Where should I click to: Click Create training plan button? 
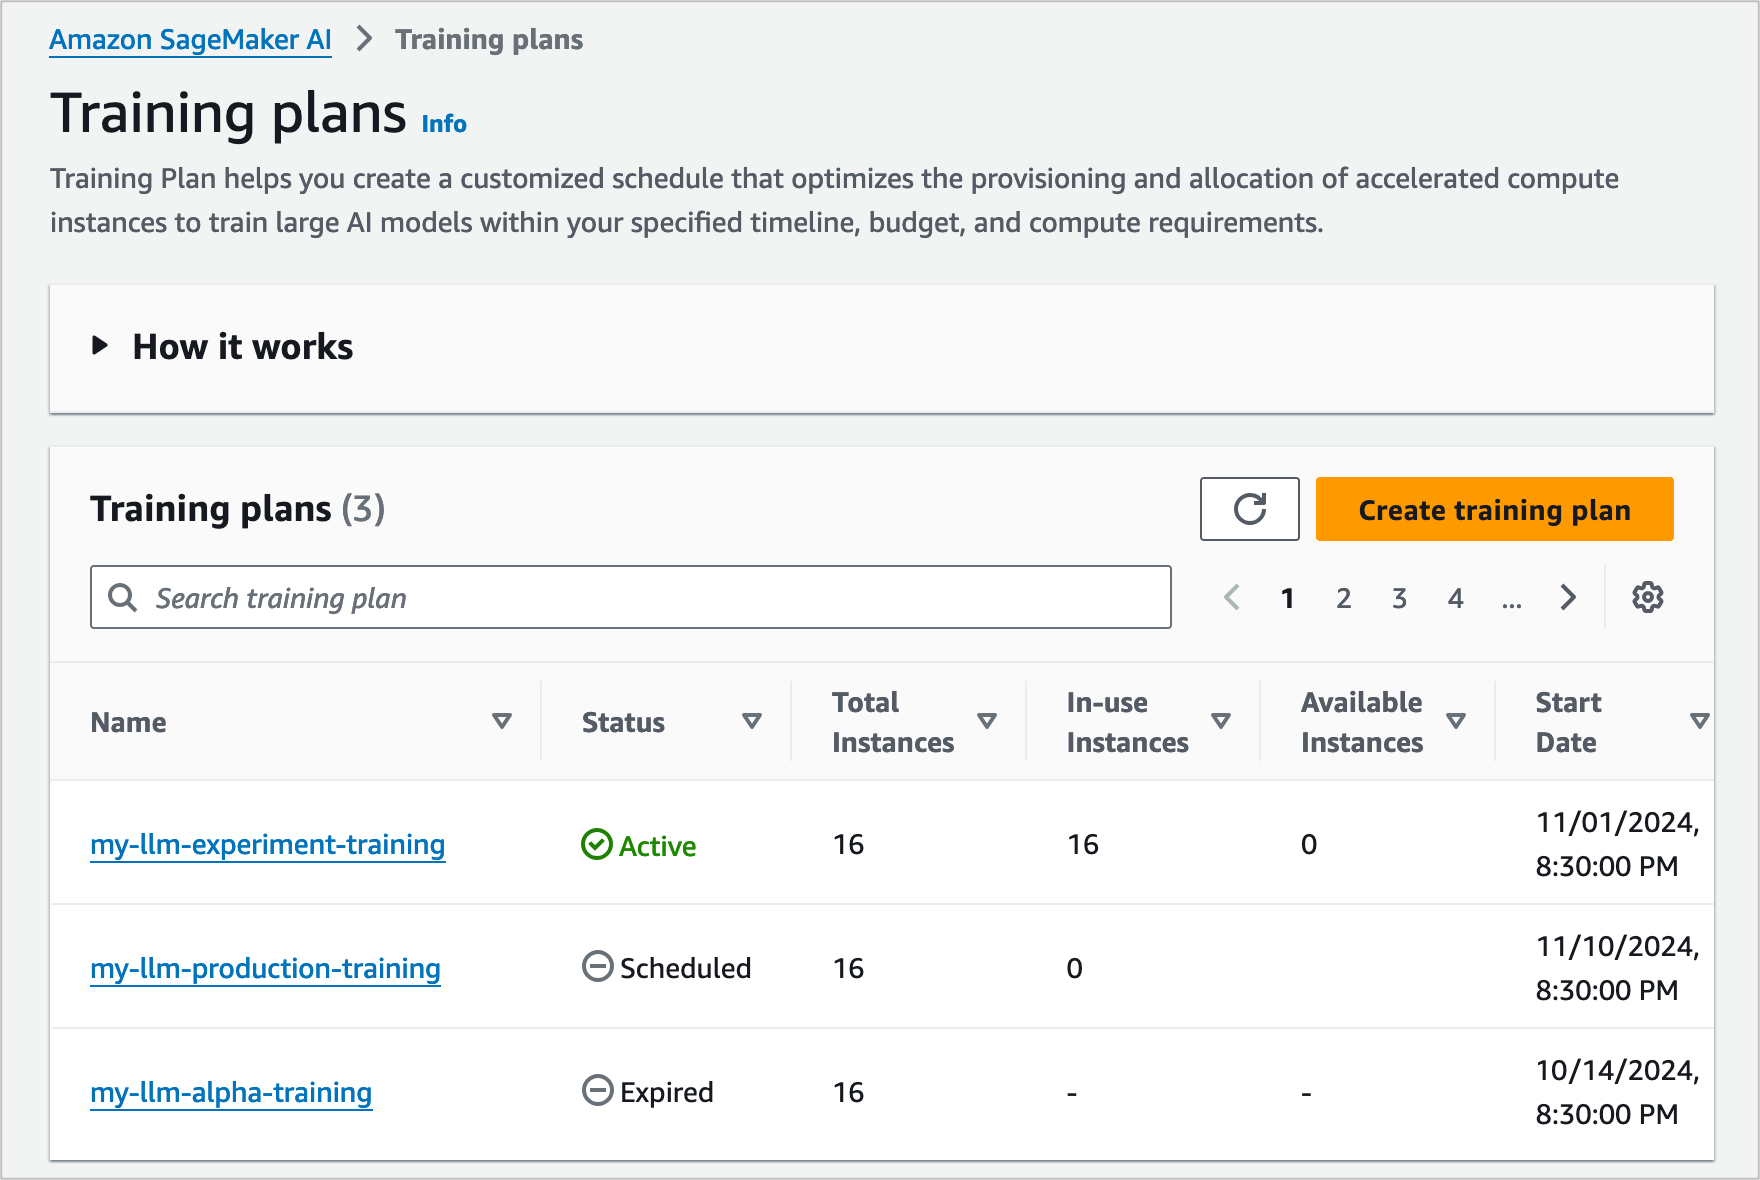click(x=1494, y=509)
